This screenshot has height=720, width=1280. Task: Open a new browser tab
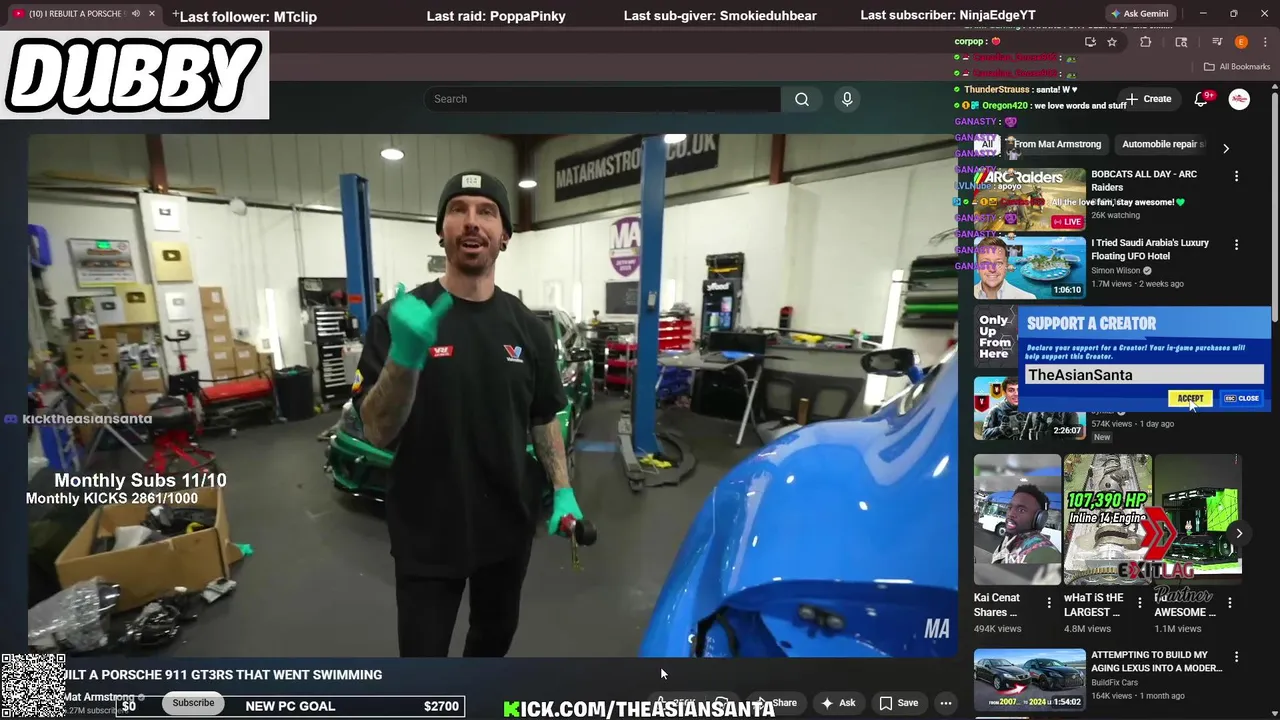coord(175,14)
